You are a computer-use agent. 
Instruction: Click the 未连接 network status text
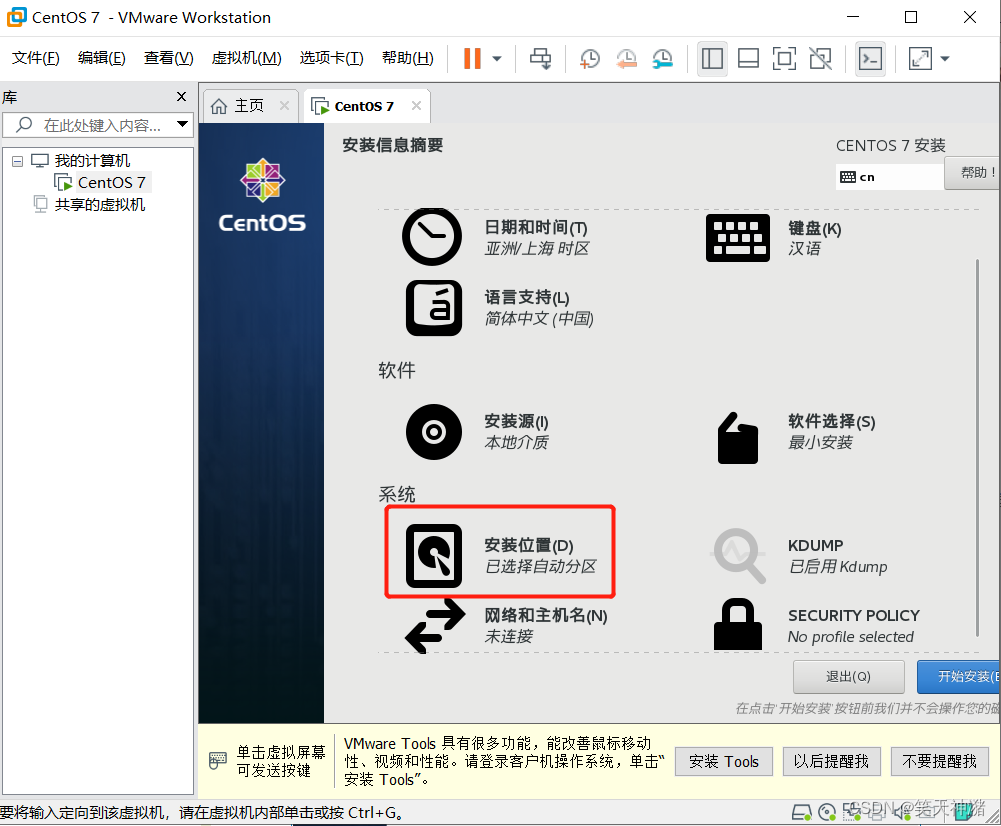click(509, 636)
